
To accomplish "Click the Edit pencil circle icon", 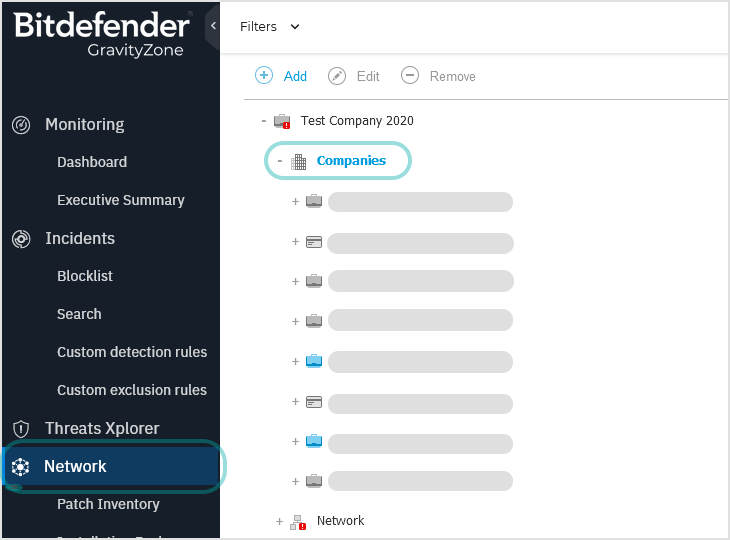I will tap(337, 76).
